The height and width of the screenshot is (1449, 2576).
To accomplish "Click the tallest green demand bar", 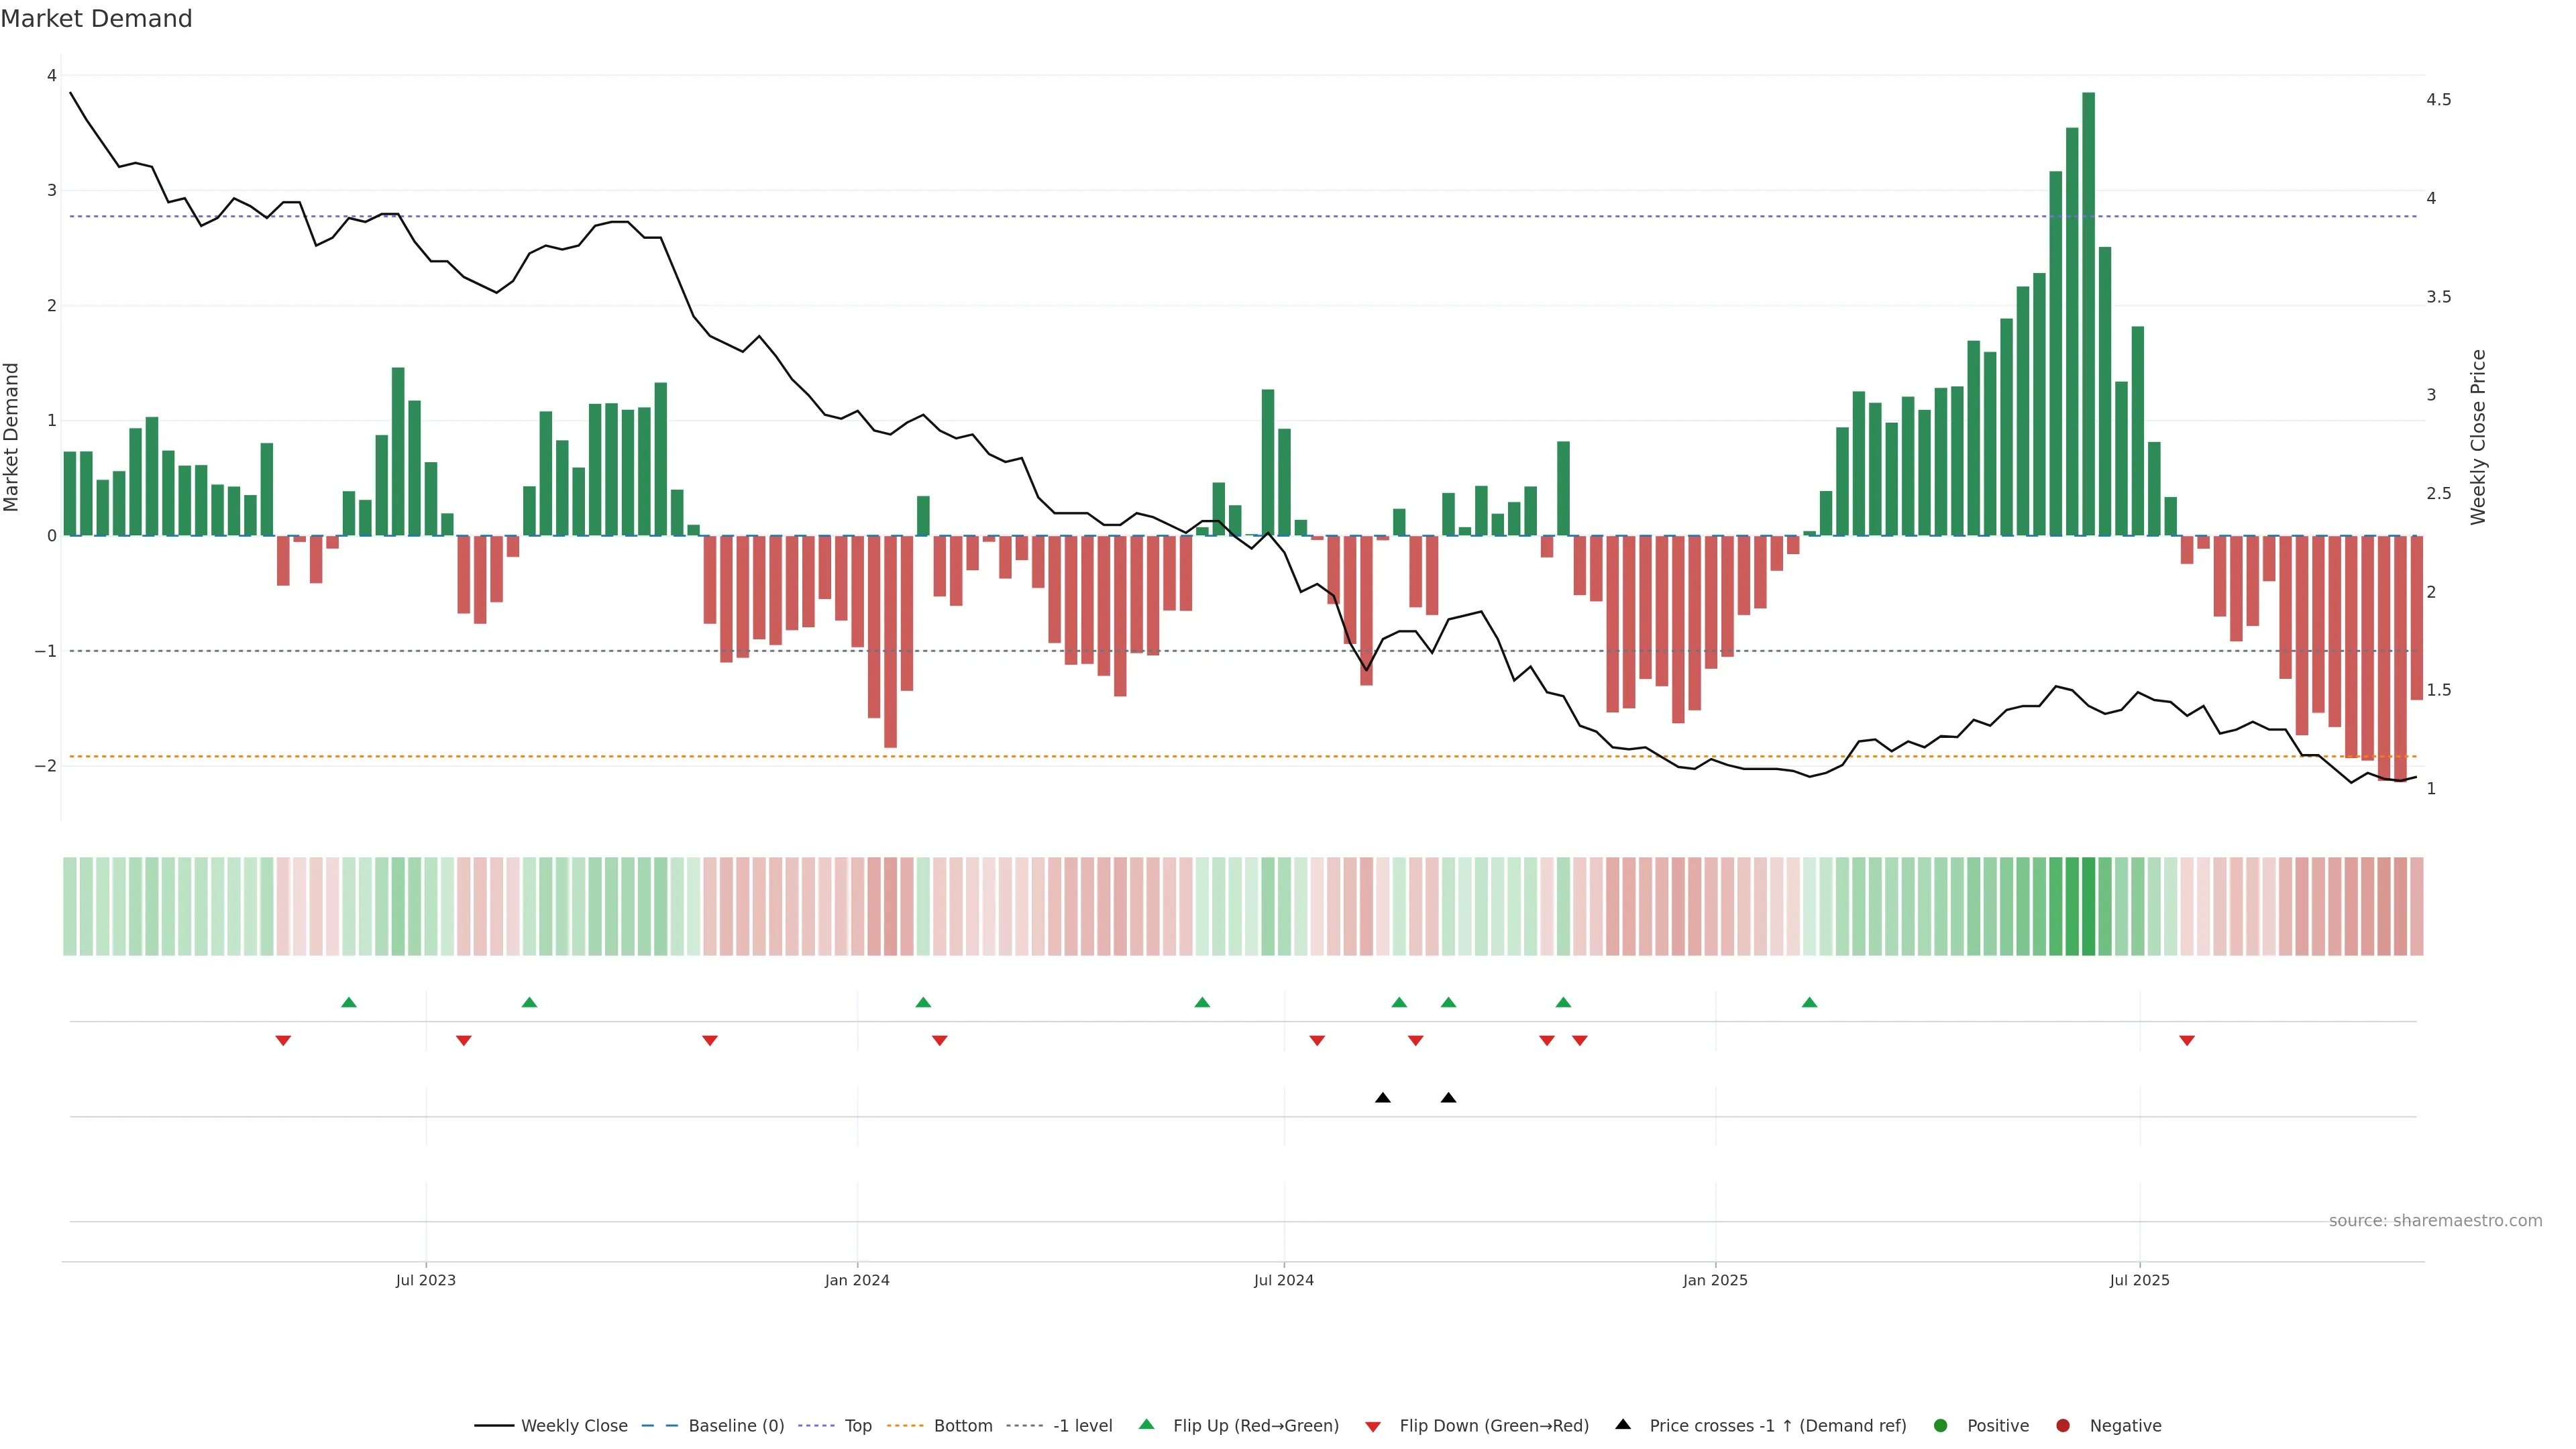I will tap(2088, 314).
